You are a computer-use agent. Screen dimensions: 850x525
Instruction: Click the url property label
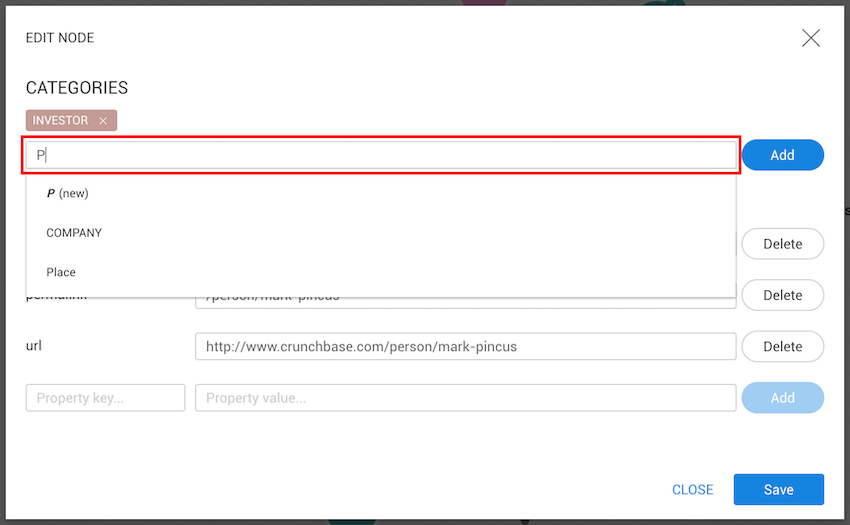coord(35,346)
